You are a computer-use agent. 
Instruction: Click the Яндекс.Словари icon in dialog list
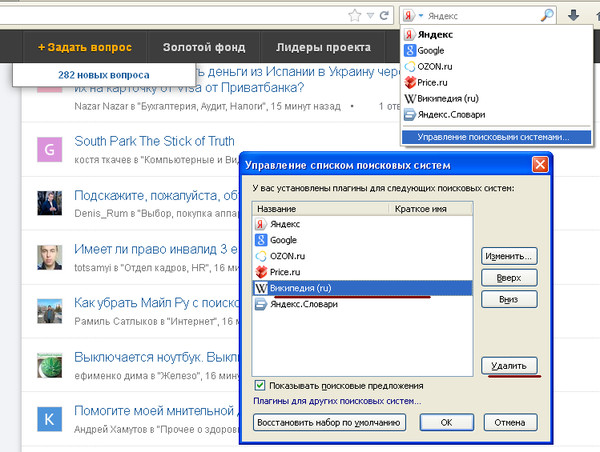click(261, 304)
